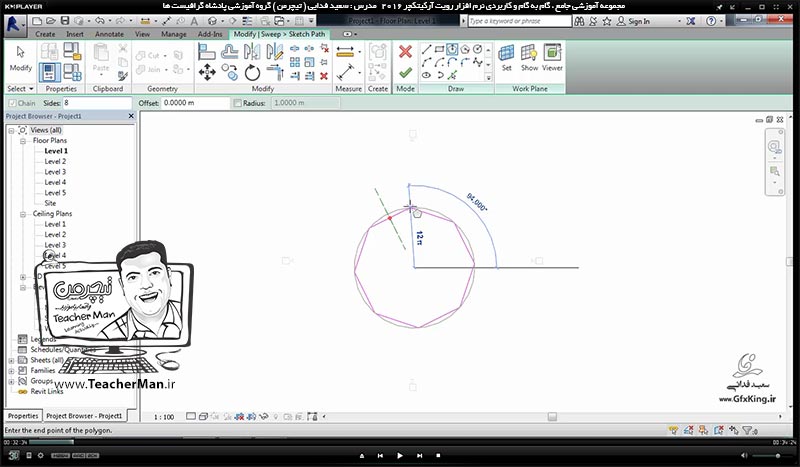The image size is (800, 467).
Task: Select the Circumscribed Polygon draw tool
Action: point(465,49)
